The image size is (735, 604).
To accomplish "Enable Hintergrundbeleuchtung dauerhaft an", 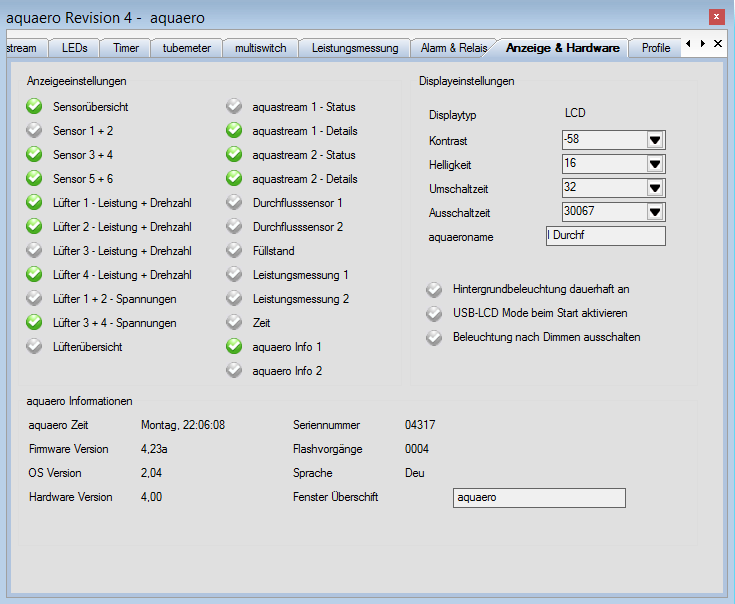I will (433, 289).
